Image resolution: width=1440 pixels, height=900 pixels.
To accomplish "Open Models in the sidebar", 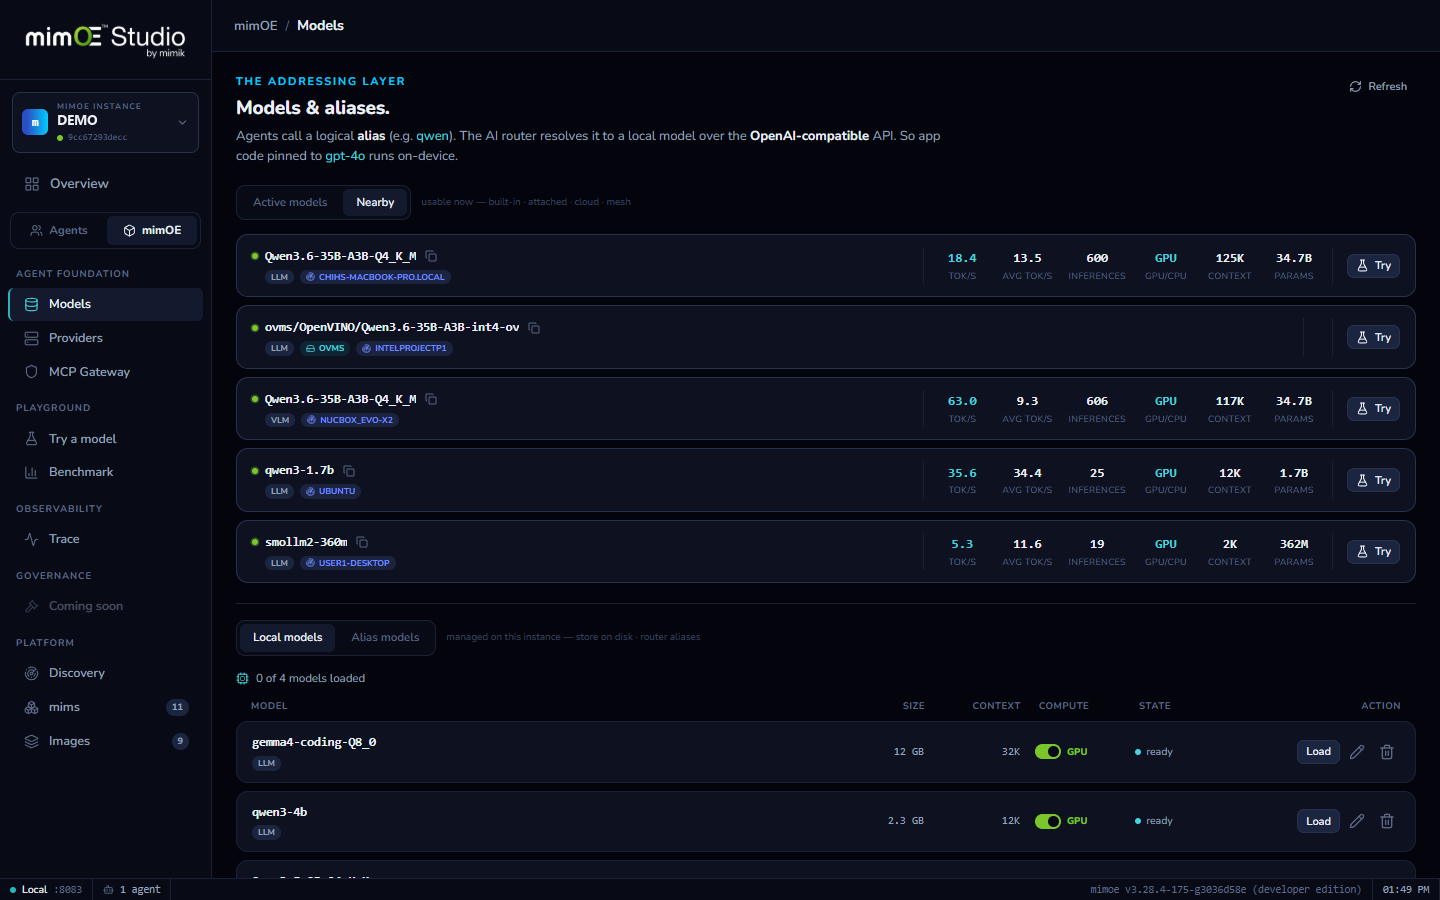I will pyautogui.click(x=105, y=304).
